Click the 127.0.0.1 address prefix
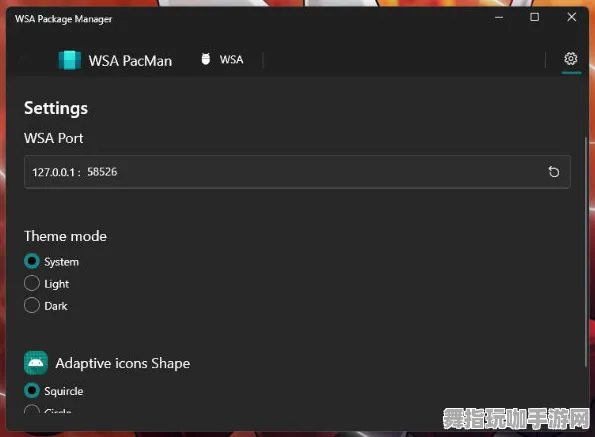This screenshot has width=595, height=437. (x=56, y=173)
